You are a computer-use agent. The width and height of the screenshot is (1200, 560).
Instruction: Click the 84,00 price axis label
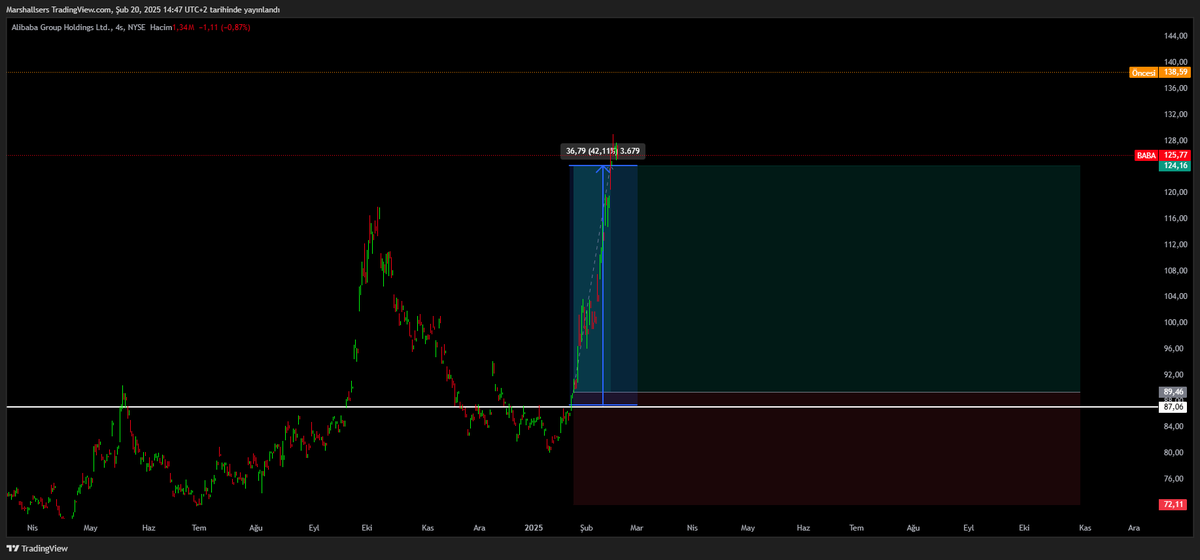coord(1174,426)
